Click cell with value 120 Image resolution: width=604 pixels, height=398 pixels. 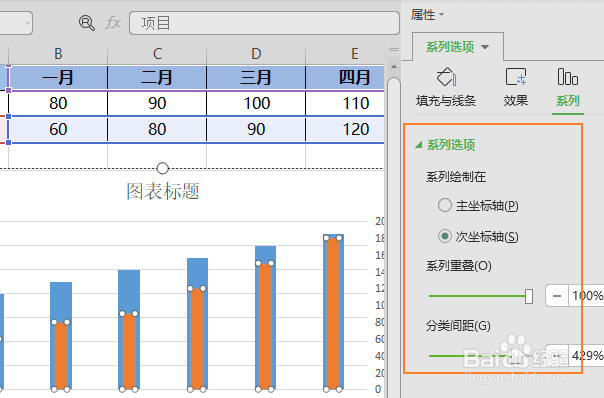345,129
